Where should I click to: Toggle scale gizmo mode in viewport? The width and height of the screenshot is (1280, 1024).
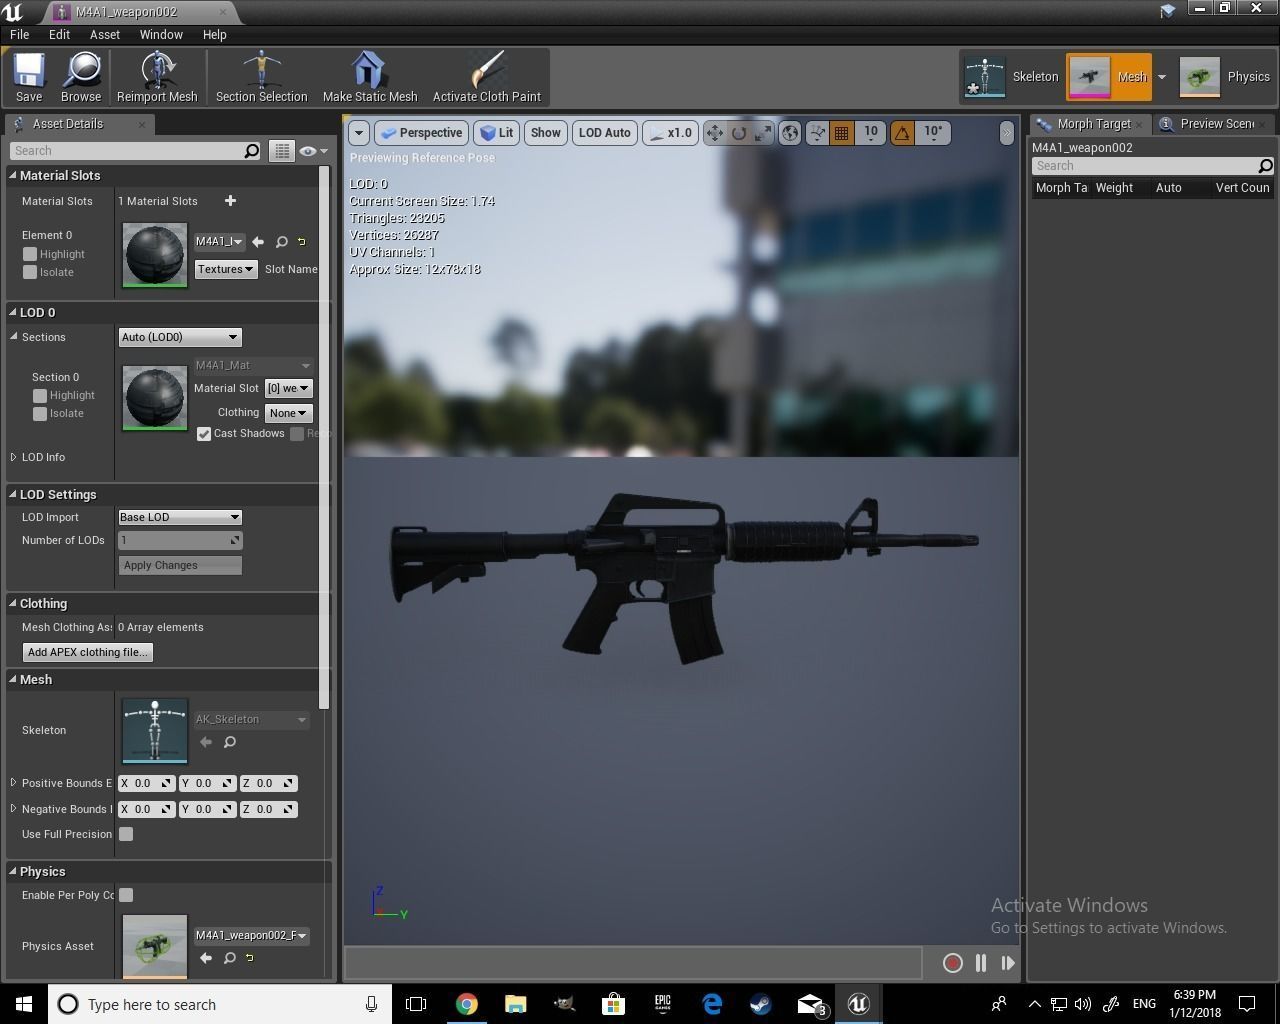point(763,133)
